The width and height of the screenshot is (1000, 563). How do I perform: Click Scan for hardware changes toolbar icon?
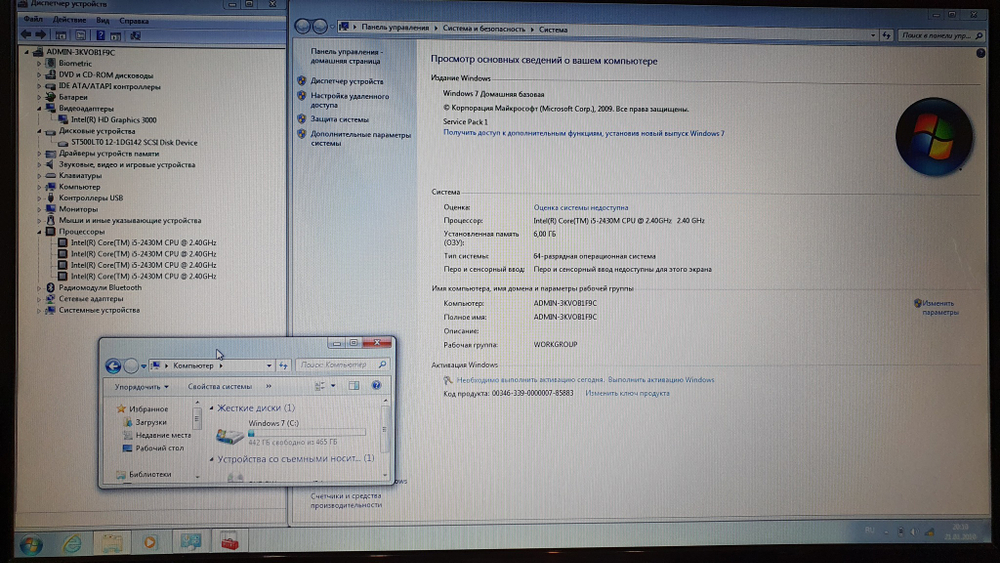coord(135,36)
